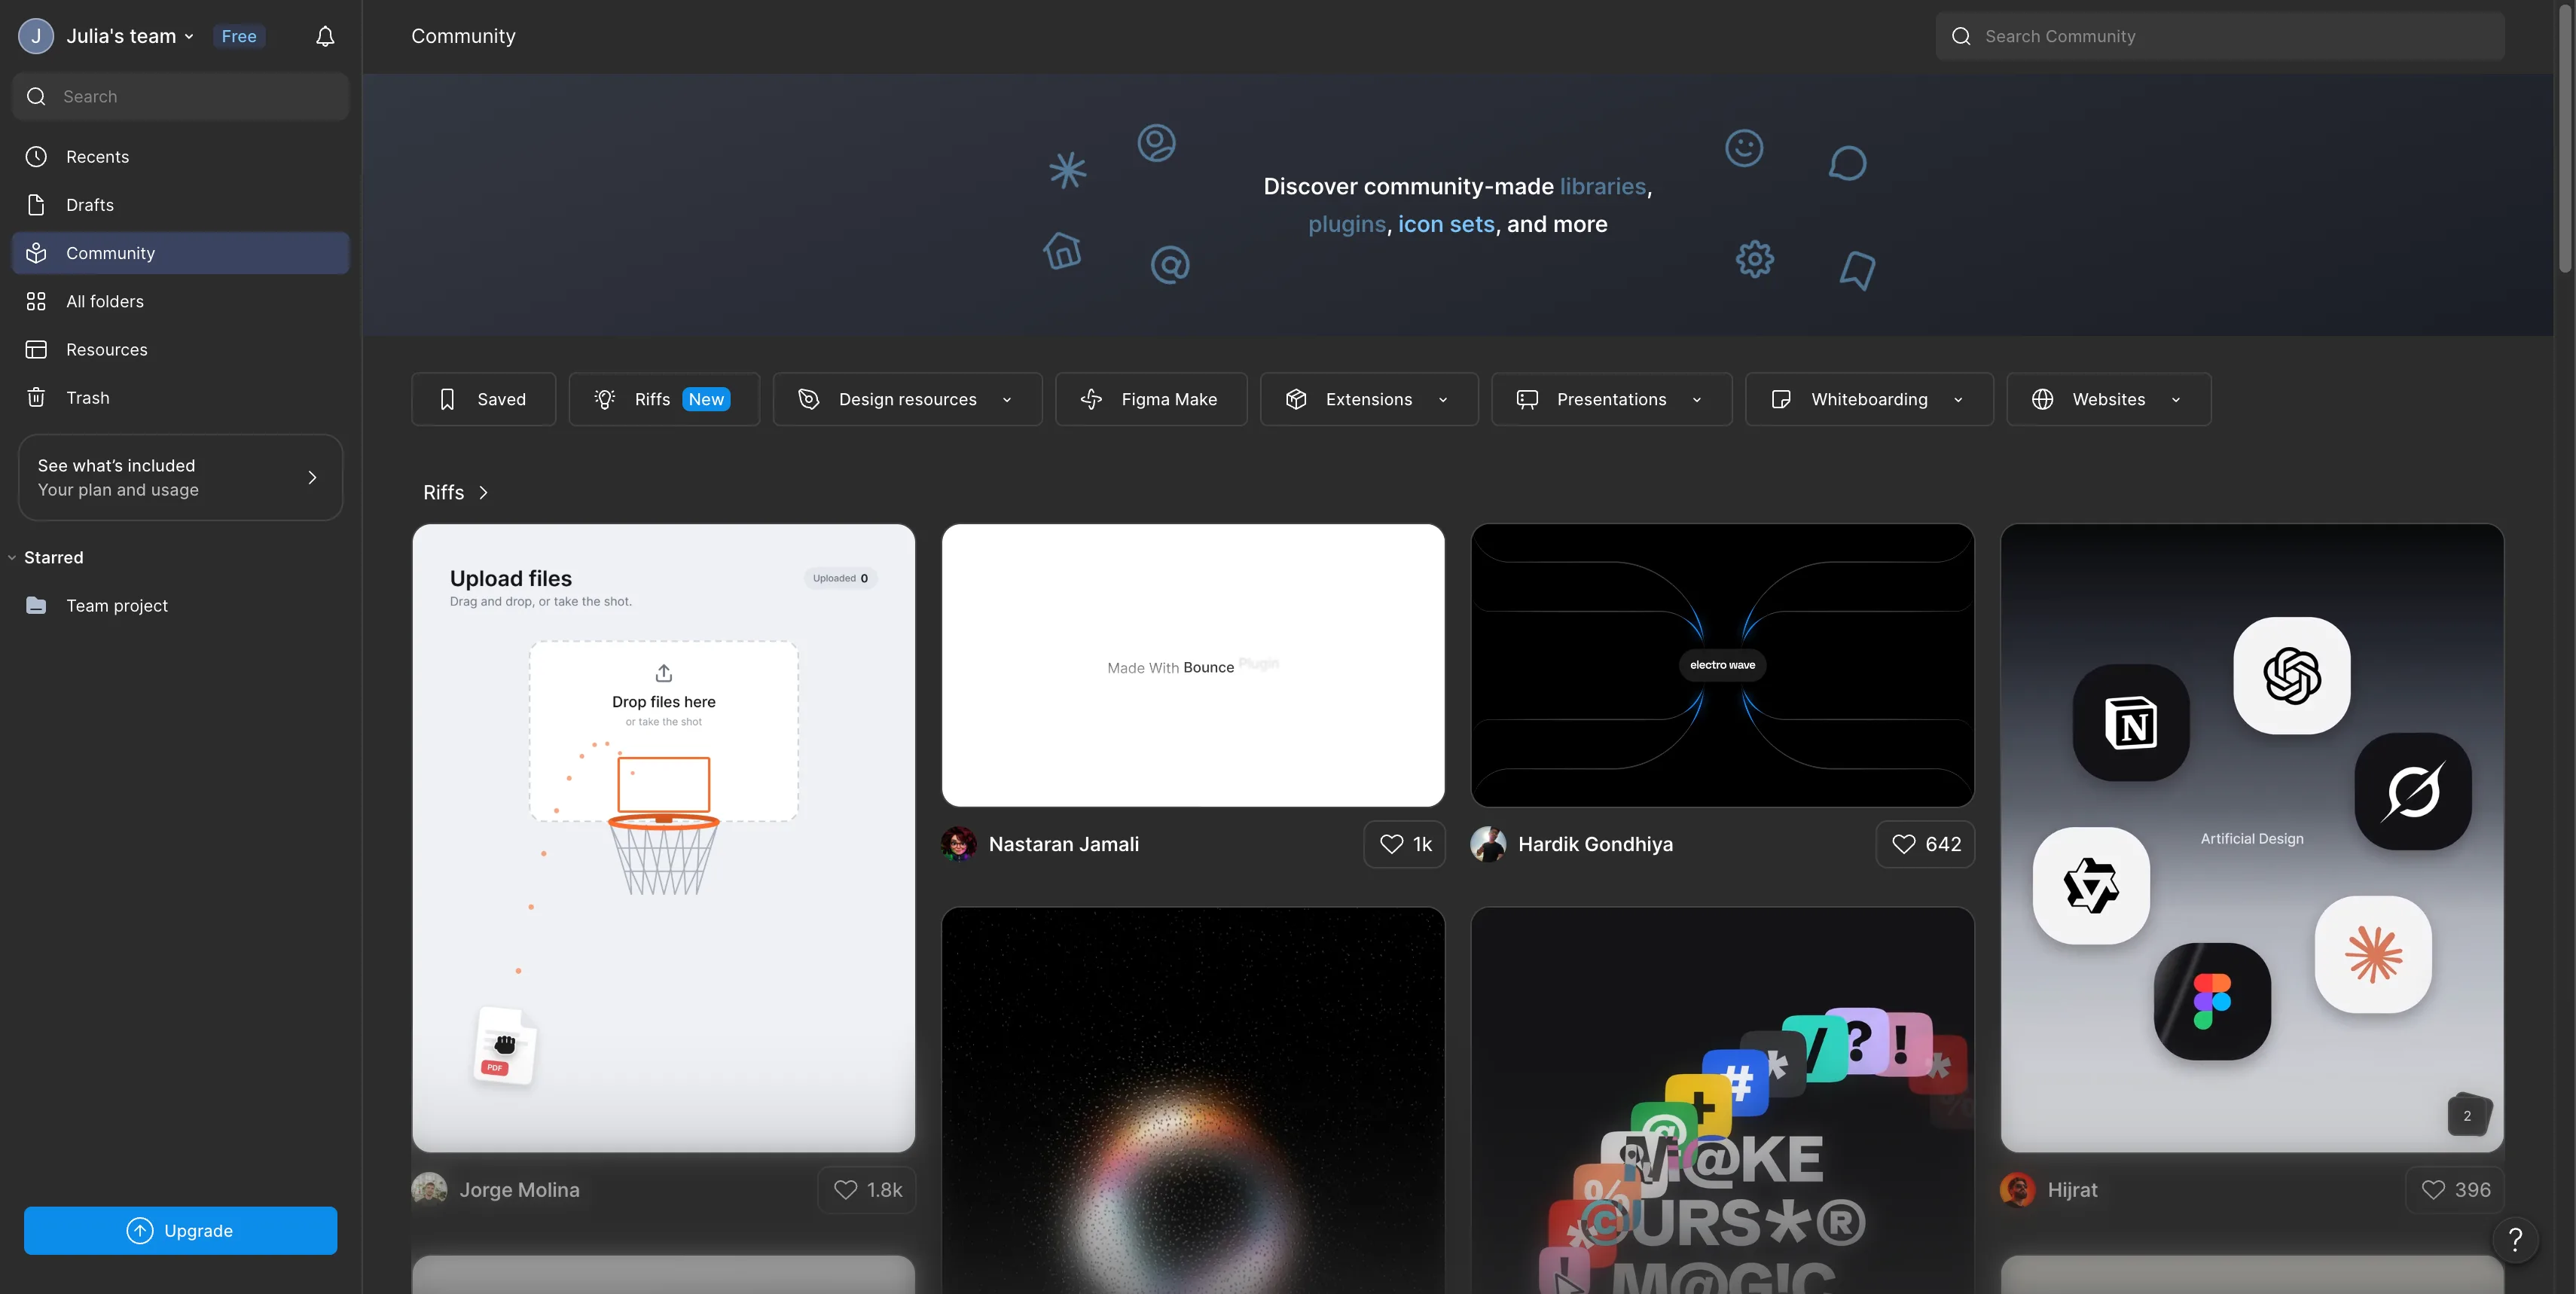Click the icon sets link in banner
The image size is (2576, 1294).
(x=1446, y=224)
